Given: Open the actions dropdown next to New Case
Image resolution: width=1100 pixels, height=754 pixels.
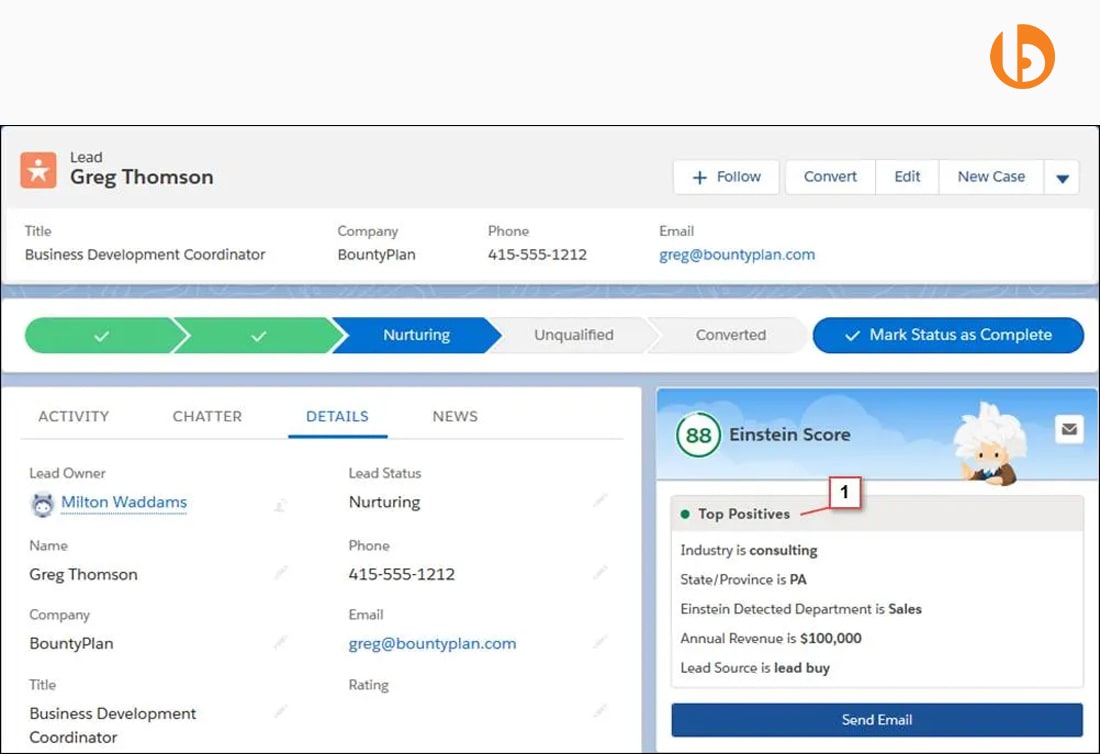Looking at the screenshot, I should [x=1062, y=177].
